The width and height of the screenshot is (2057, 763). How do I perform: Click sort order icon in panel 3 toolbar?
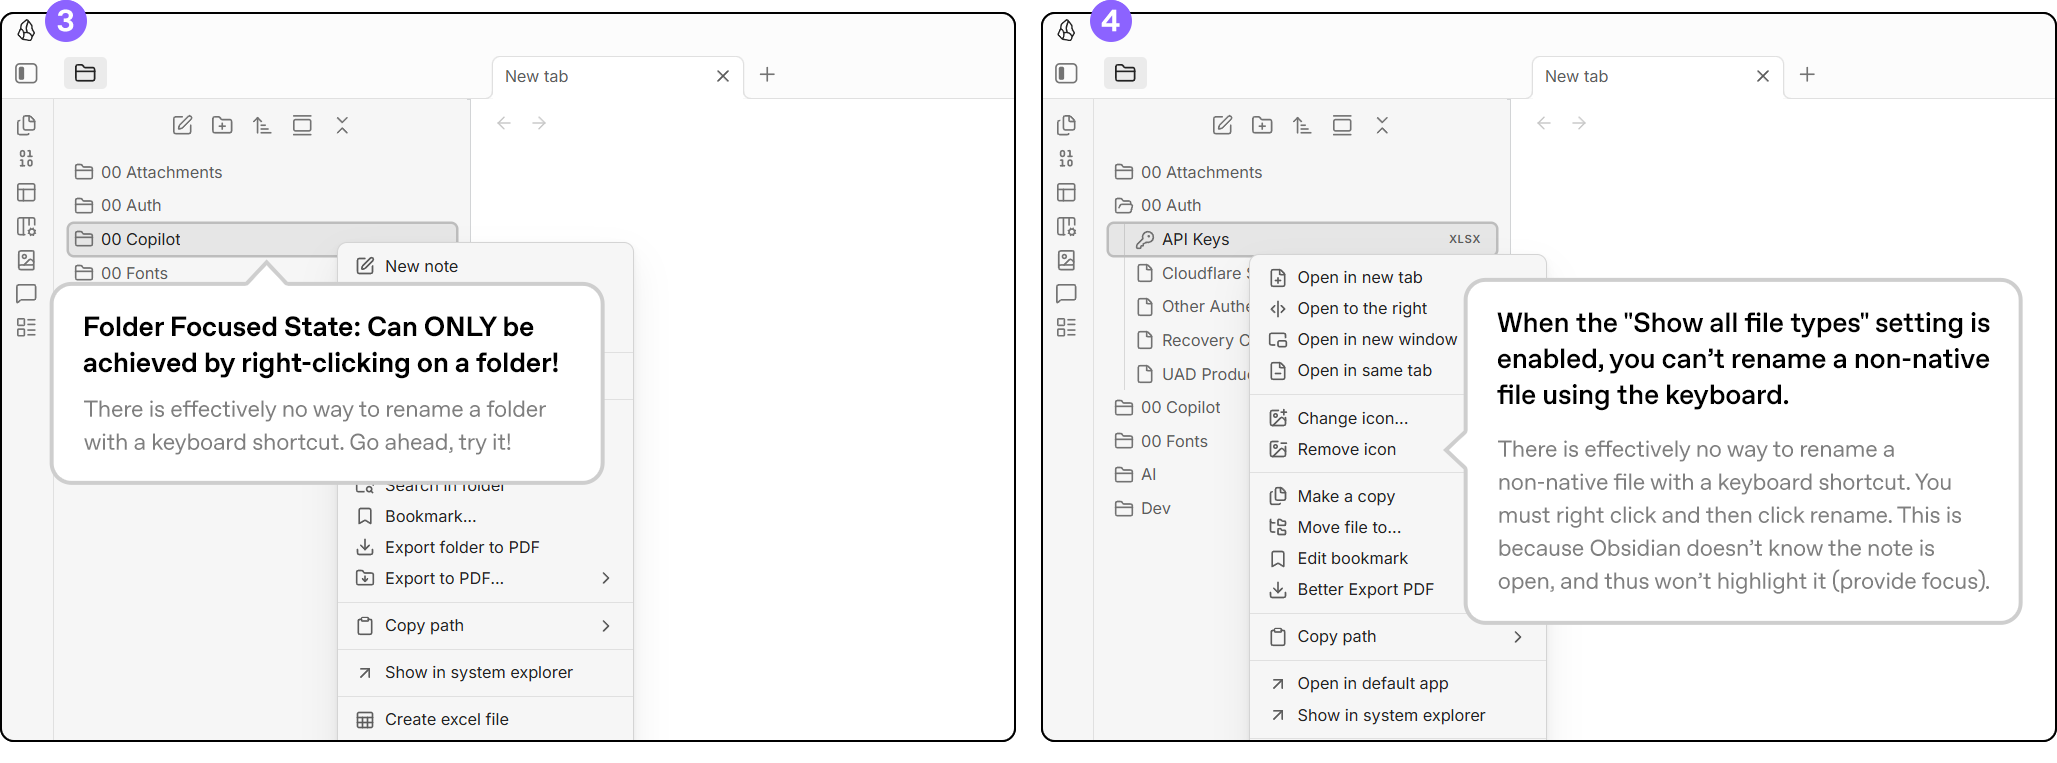click(x=262, y=125)
